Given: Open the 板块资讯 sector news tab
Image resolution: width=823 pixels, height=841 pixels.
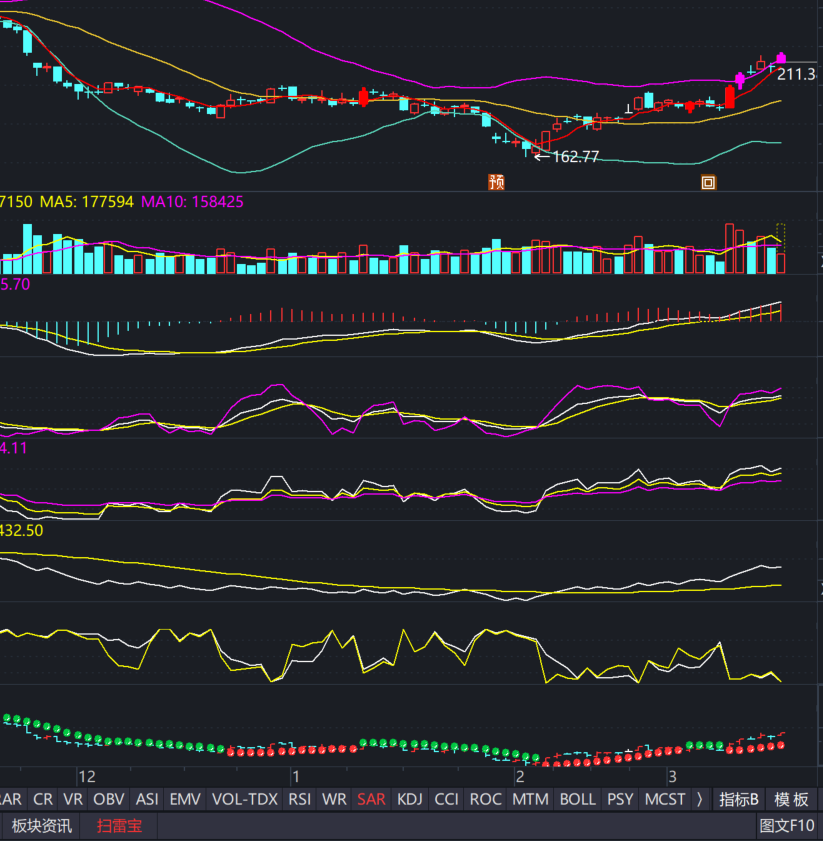Looking at the screenshot, I should coord(42,826).
